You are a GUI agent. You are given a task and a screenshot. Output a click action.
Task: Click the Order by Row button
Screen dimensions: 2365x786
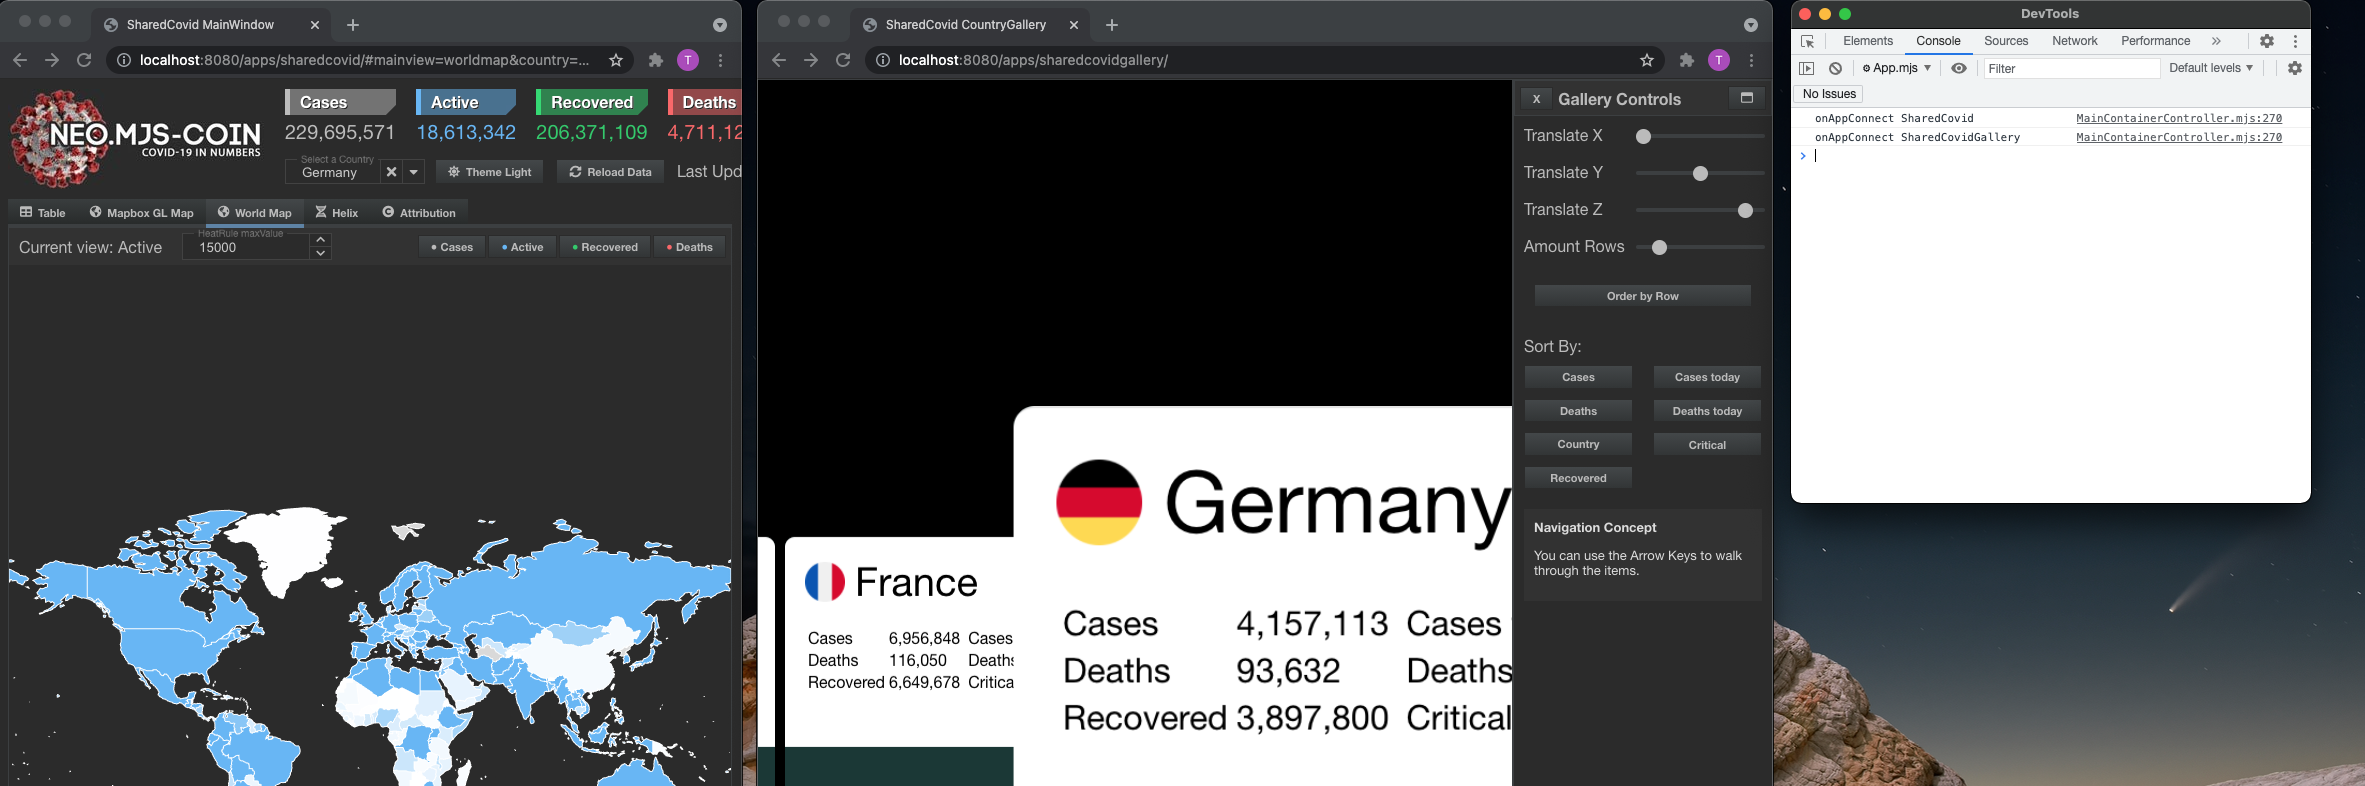1643,296
